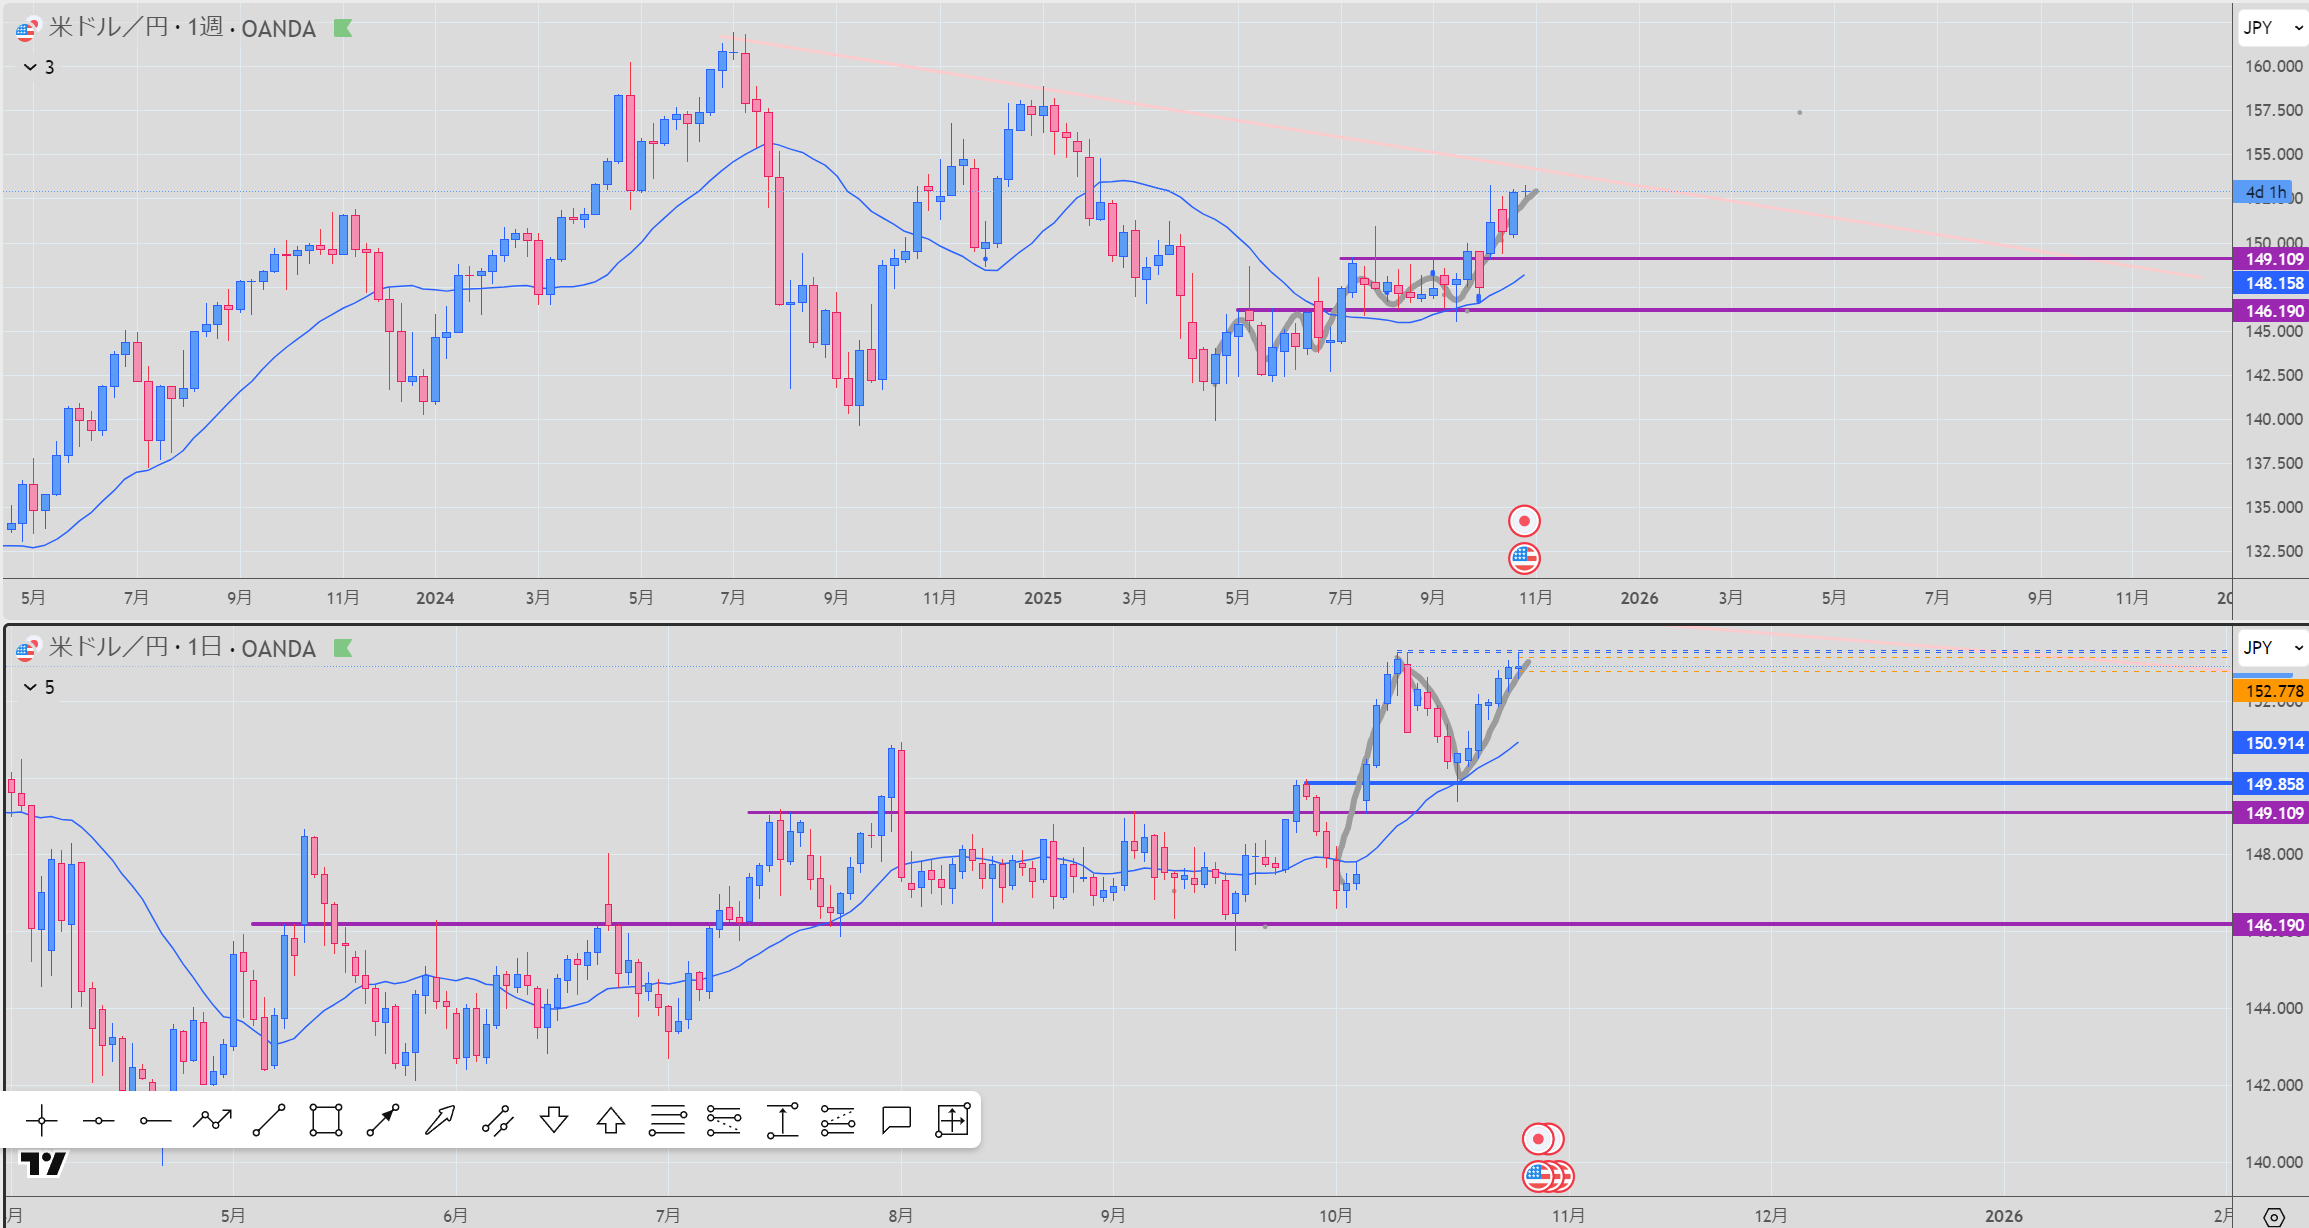Select the horizontal line tool
This screenshot has width=2309, height=1228.
point(98,1120)
